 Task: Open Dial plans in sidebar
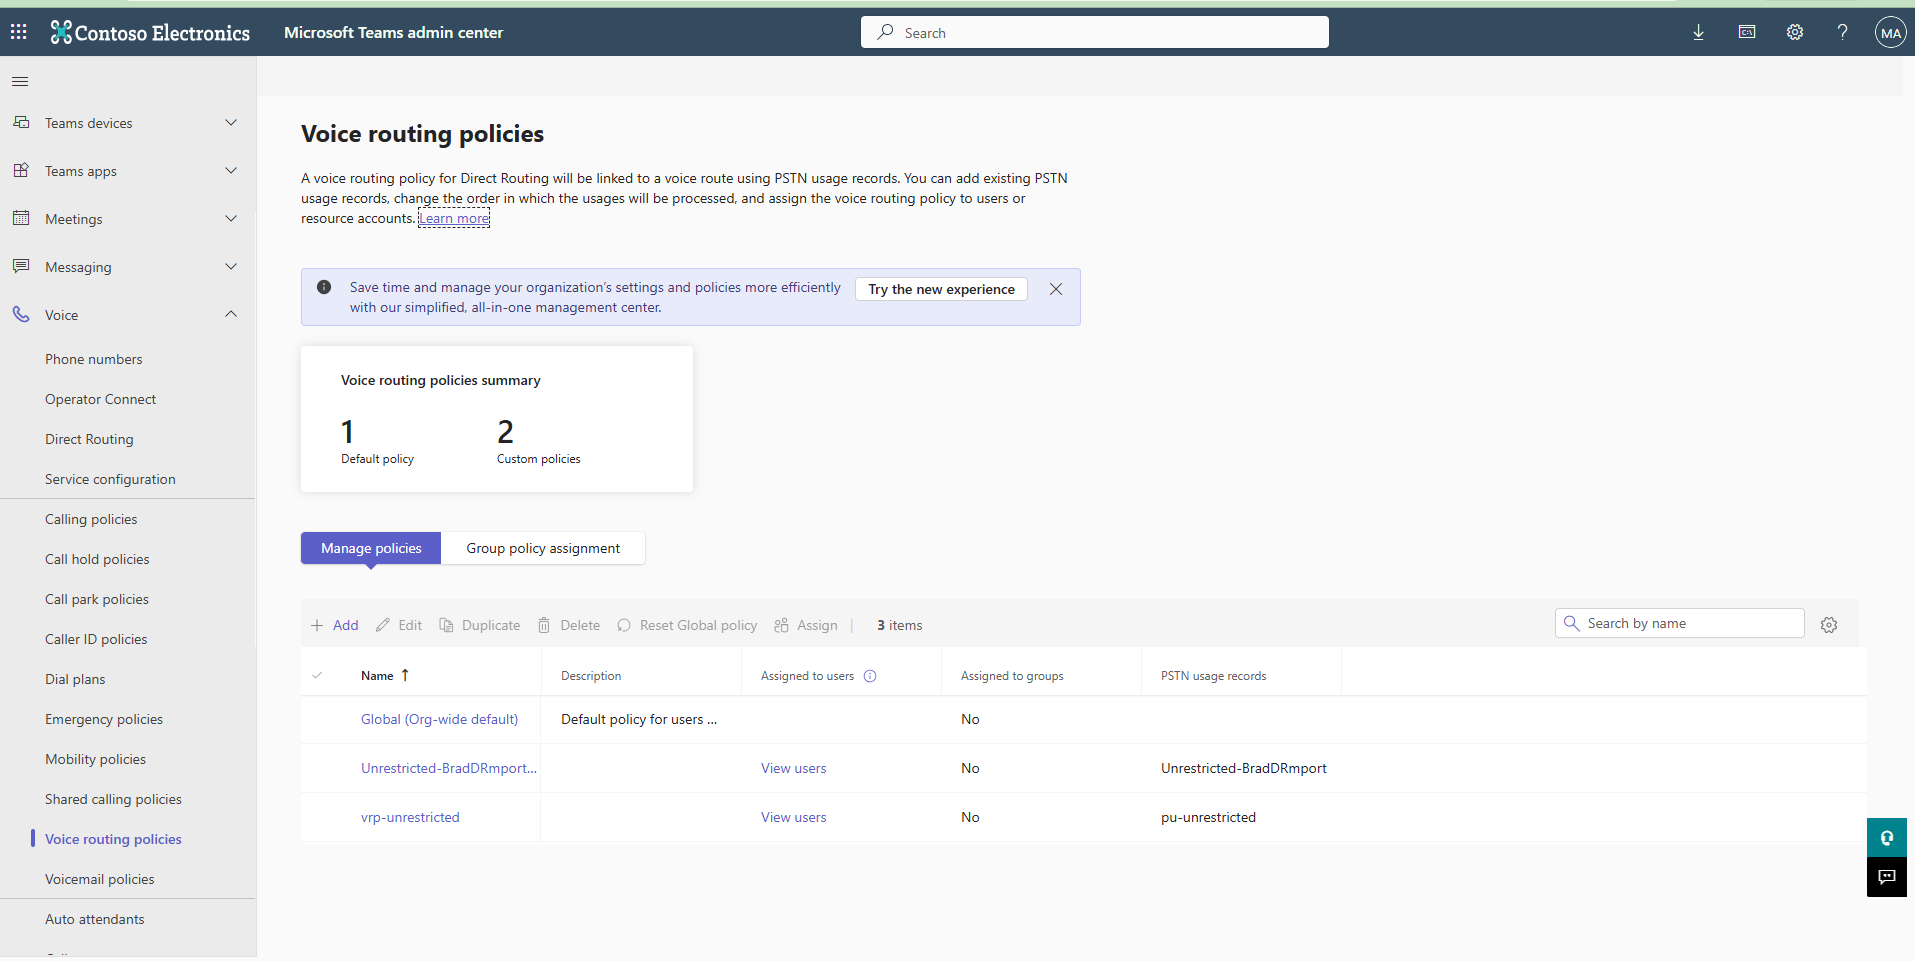coord(75,679)
